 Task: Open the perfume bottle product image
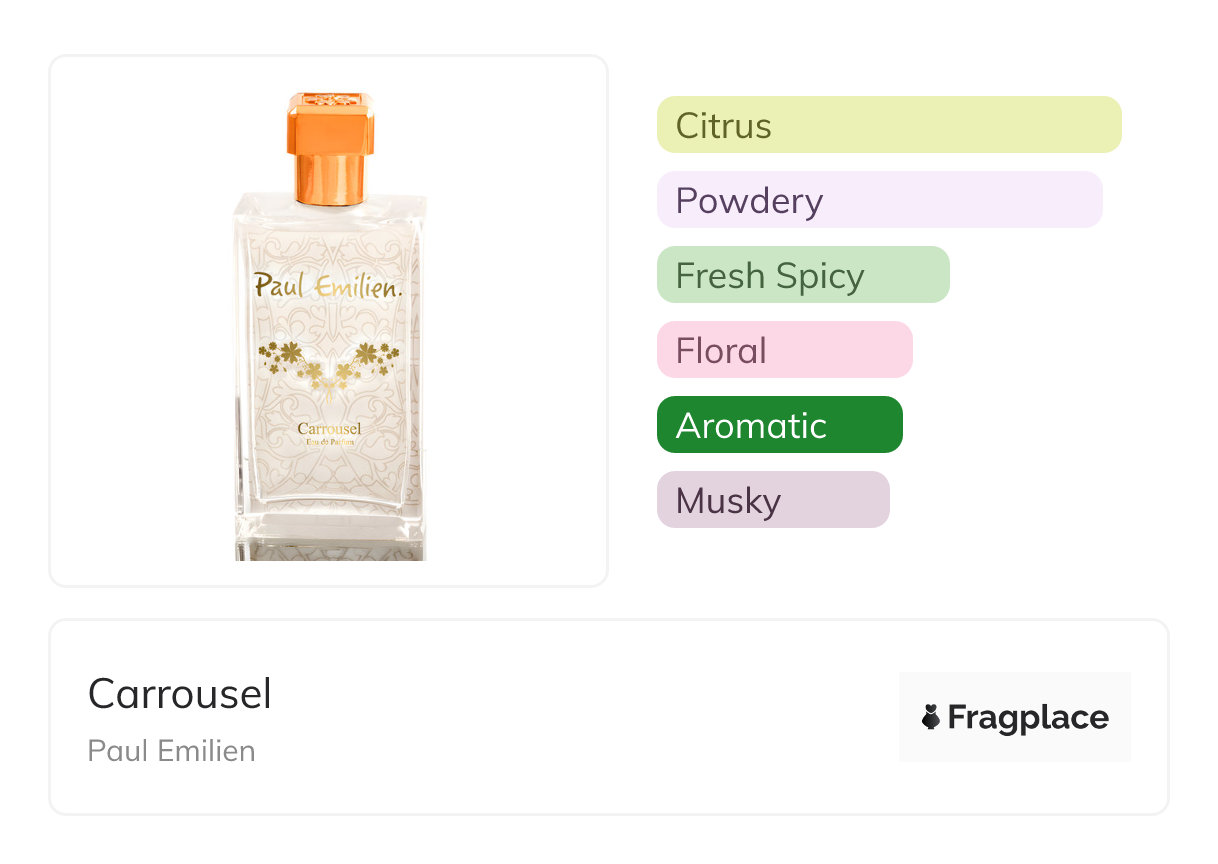pyautogui.click(x=328, y=320)
